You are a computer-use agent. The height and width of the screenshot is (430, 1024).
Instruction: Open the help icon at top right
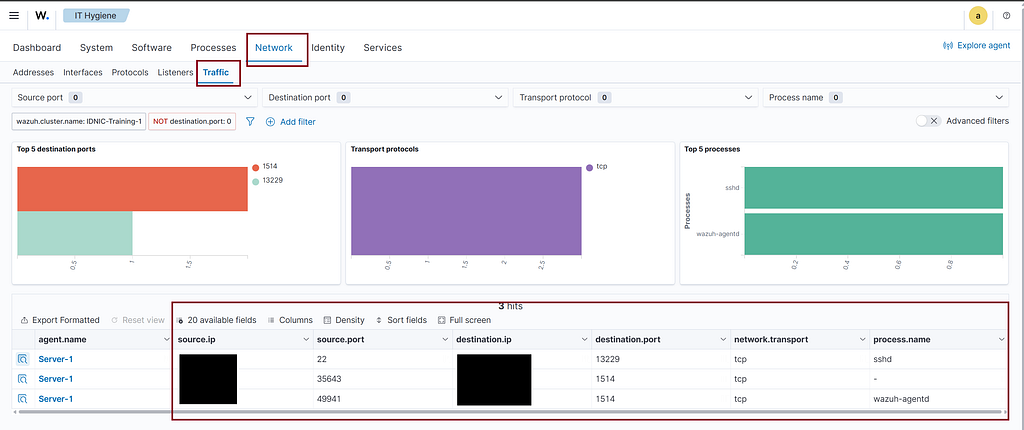[1006, 16]
